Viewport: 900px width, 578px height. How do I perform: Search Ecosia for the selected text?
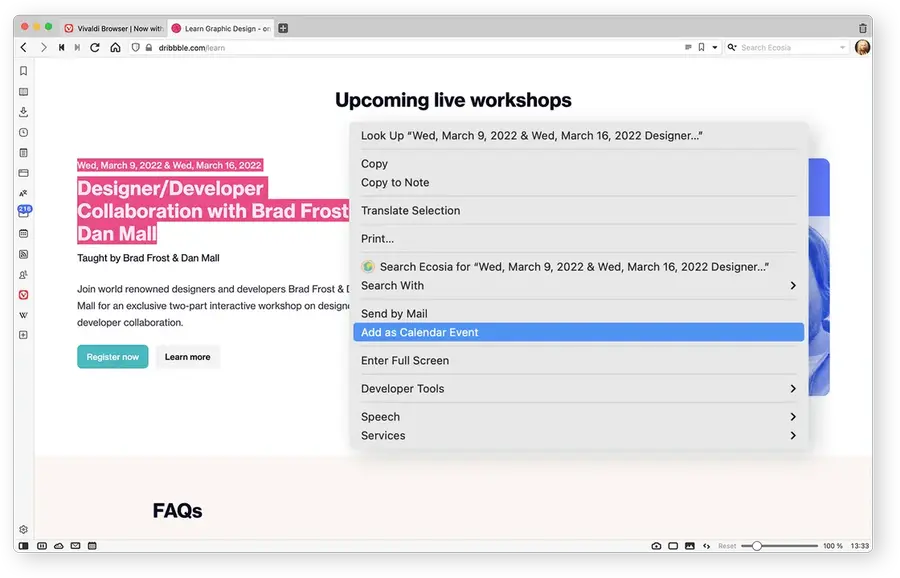(x=579, y=267)
